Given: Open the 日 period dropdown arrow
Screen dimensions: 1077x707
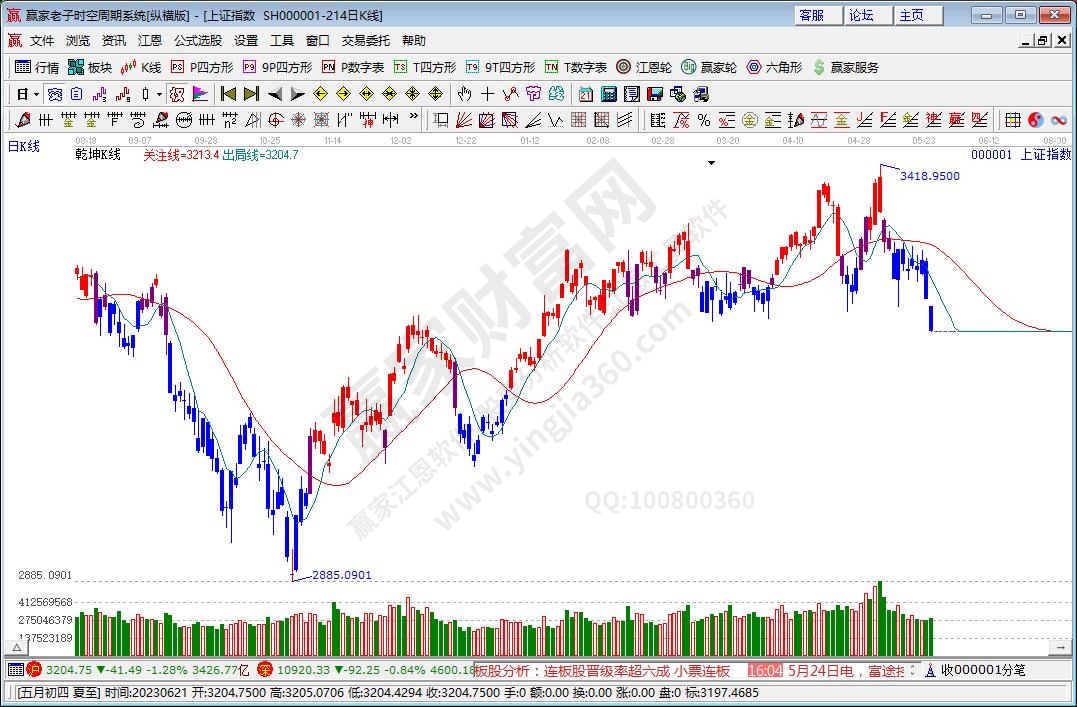Looking at the screenshot, I should point(37,94).
